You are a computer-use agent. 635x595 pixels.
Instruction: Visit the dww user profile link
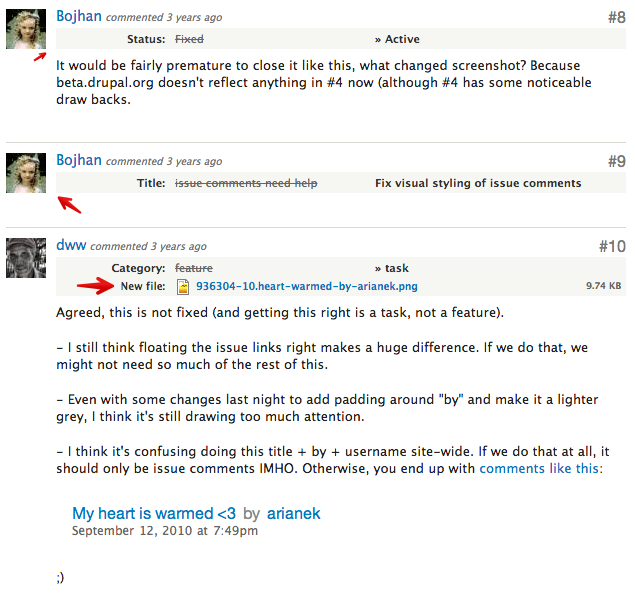pos(71,245)
